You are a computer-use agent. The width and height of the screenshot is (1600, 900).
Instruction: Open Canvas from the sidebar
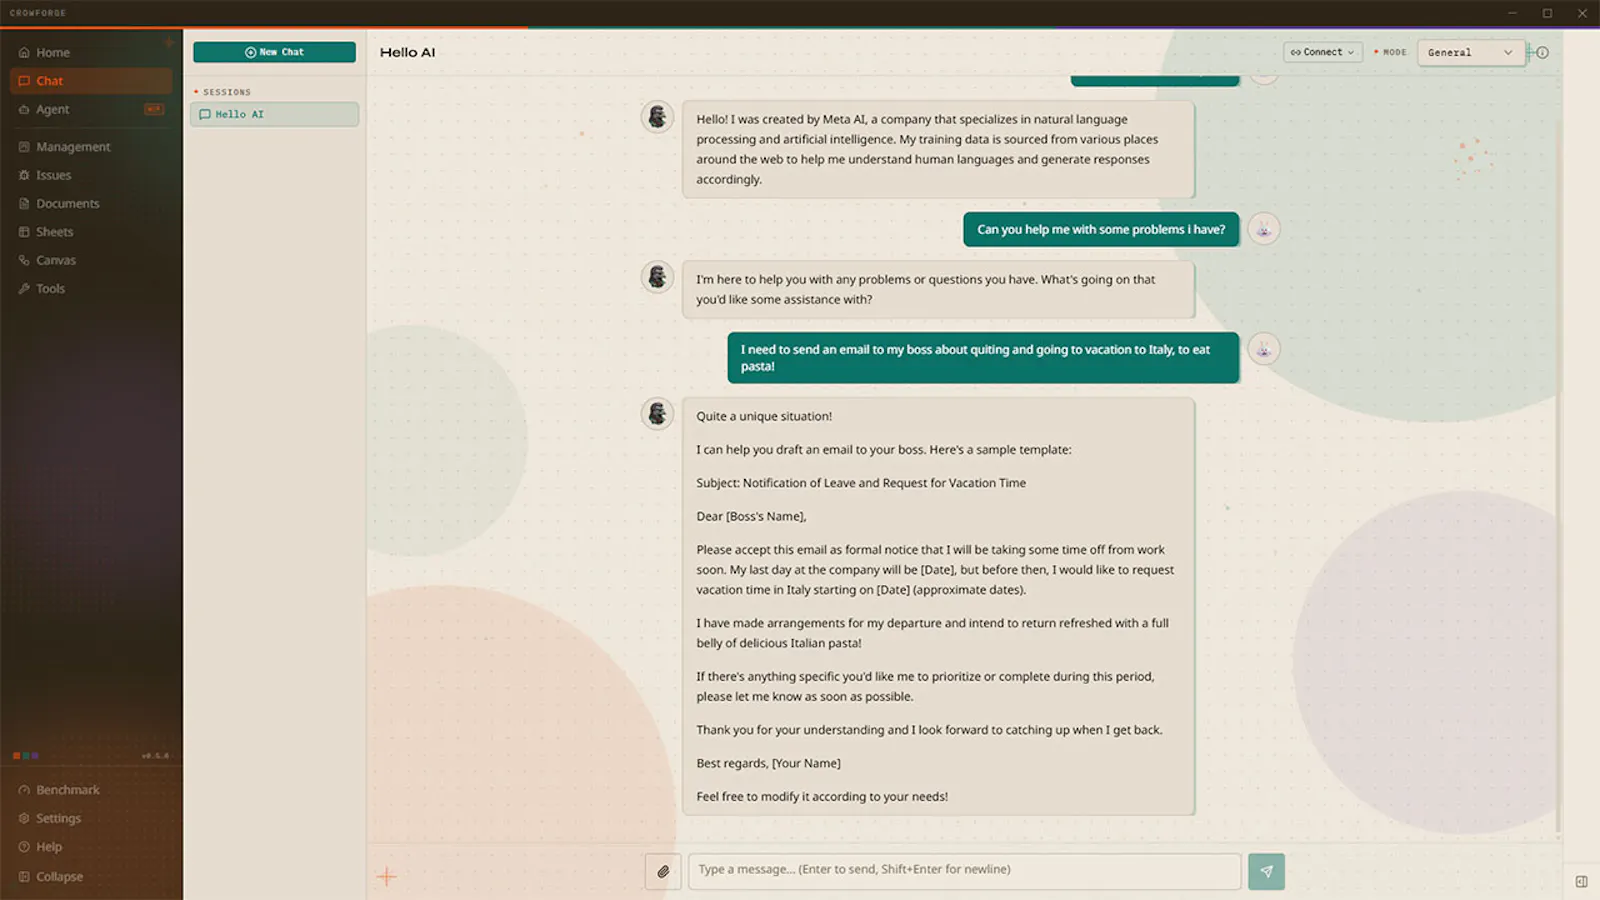click(x=90, y=260)
